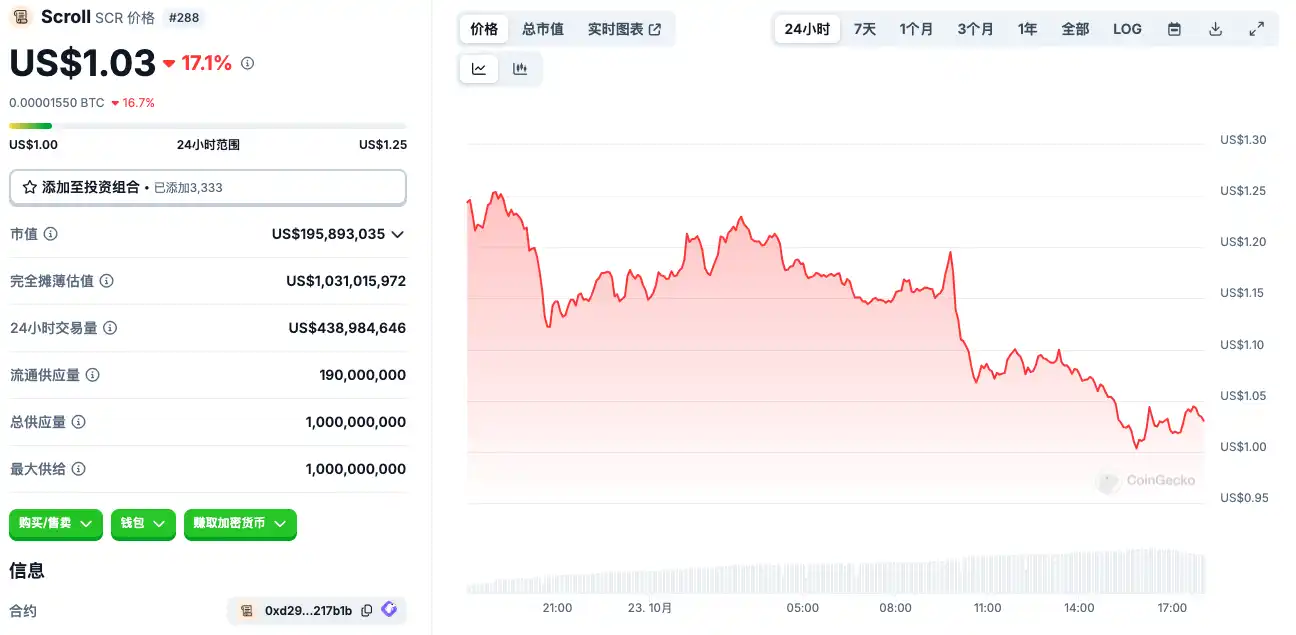The width and height of the screenshot is (1296, 635).
Task: Open the 钱包 dropdown
Action: click(143, 523)
